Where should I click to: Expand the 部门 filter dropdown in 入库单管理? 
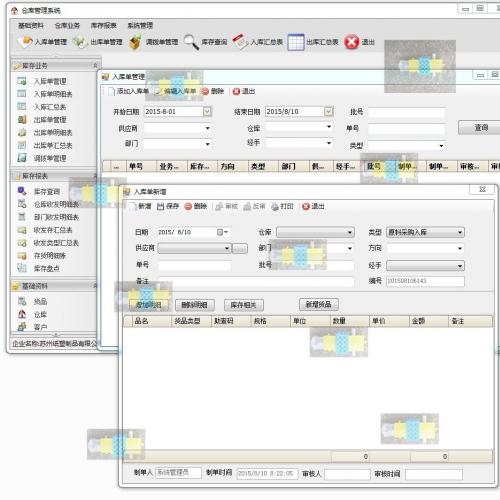[207, 144]
